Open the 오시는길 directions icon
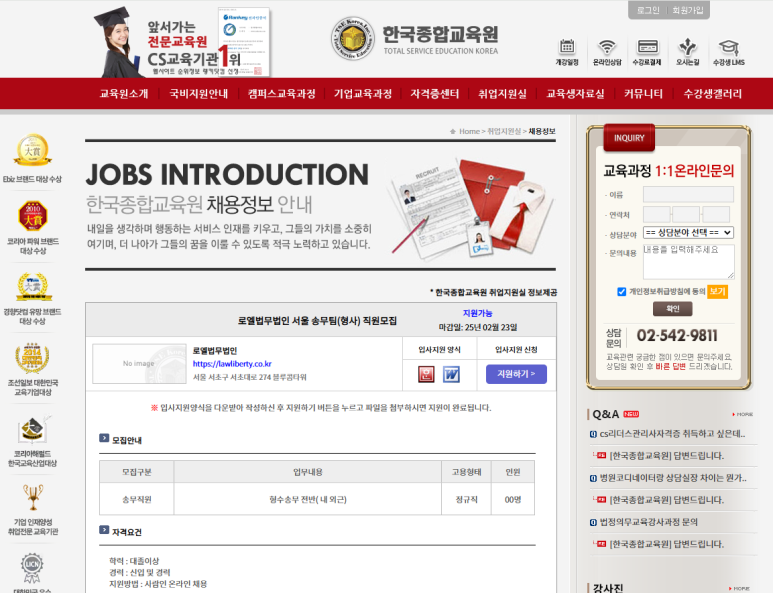 click(687, 52)
